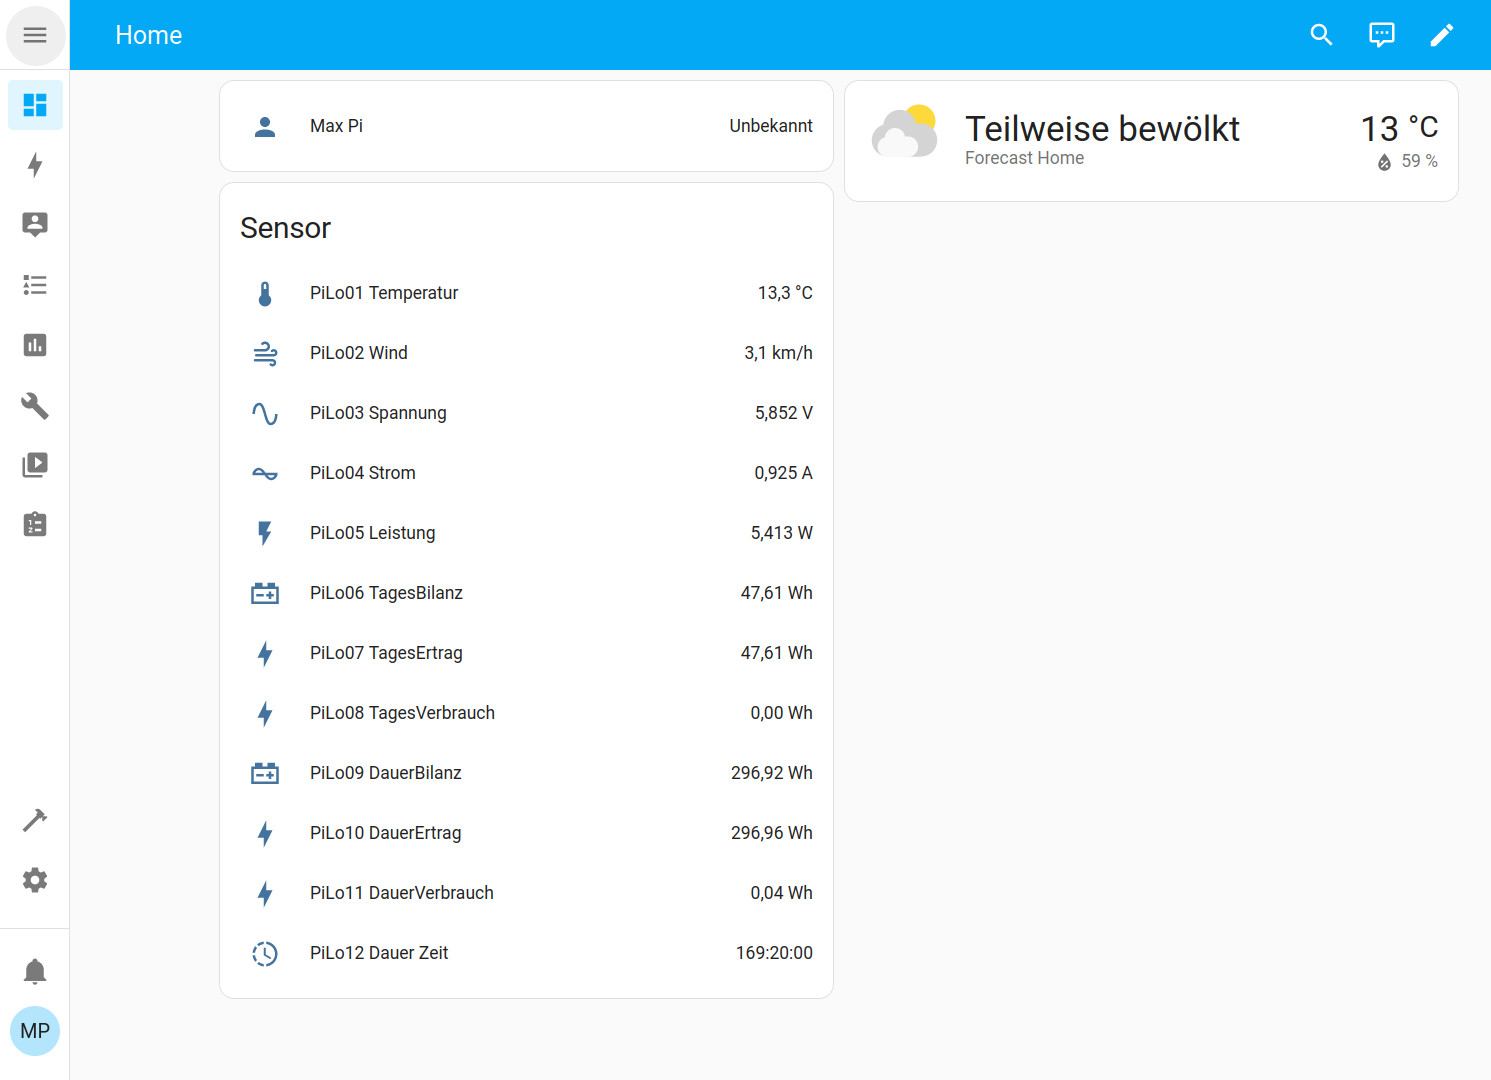Click the humidity droplet icon
The width and height of the screenshot is (1491, 1080).
pyautogui.click(x=1384, y=162)
